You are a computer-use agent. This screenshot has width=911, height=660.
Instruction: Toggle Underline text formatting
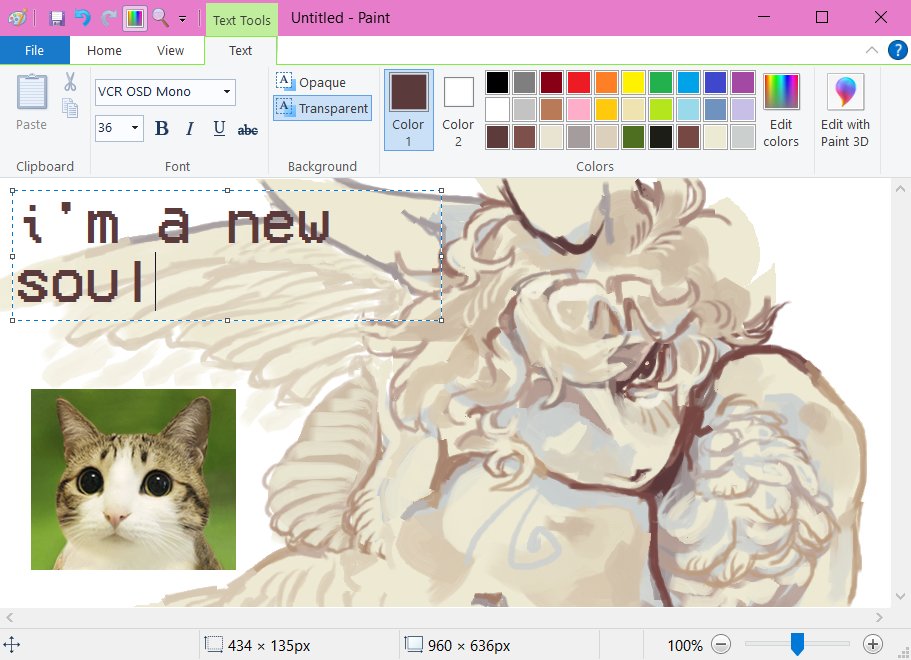pos(219,128)
